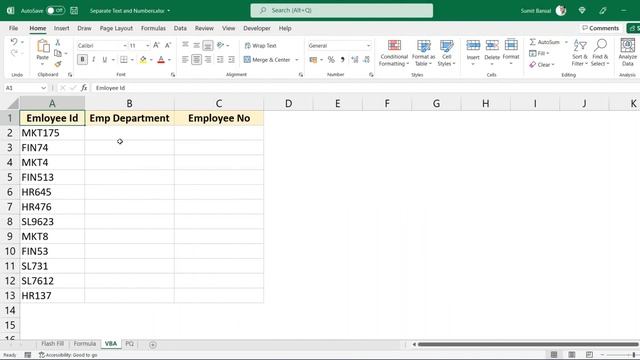Click the Orientation text angle icon
The image size is (640, 360).
[x=221, y=45]
